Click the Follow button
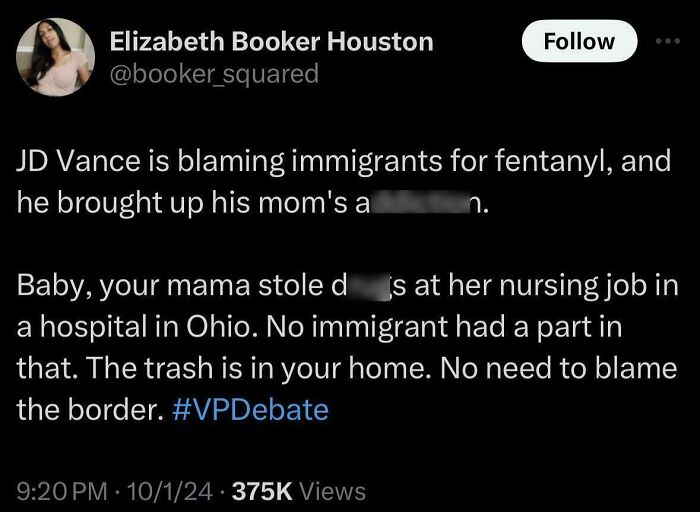The image size is (700, 512). click(579, 41)
